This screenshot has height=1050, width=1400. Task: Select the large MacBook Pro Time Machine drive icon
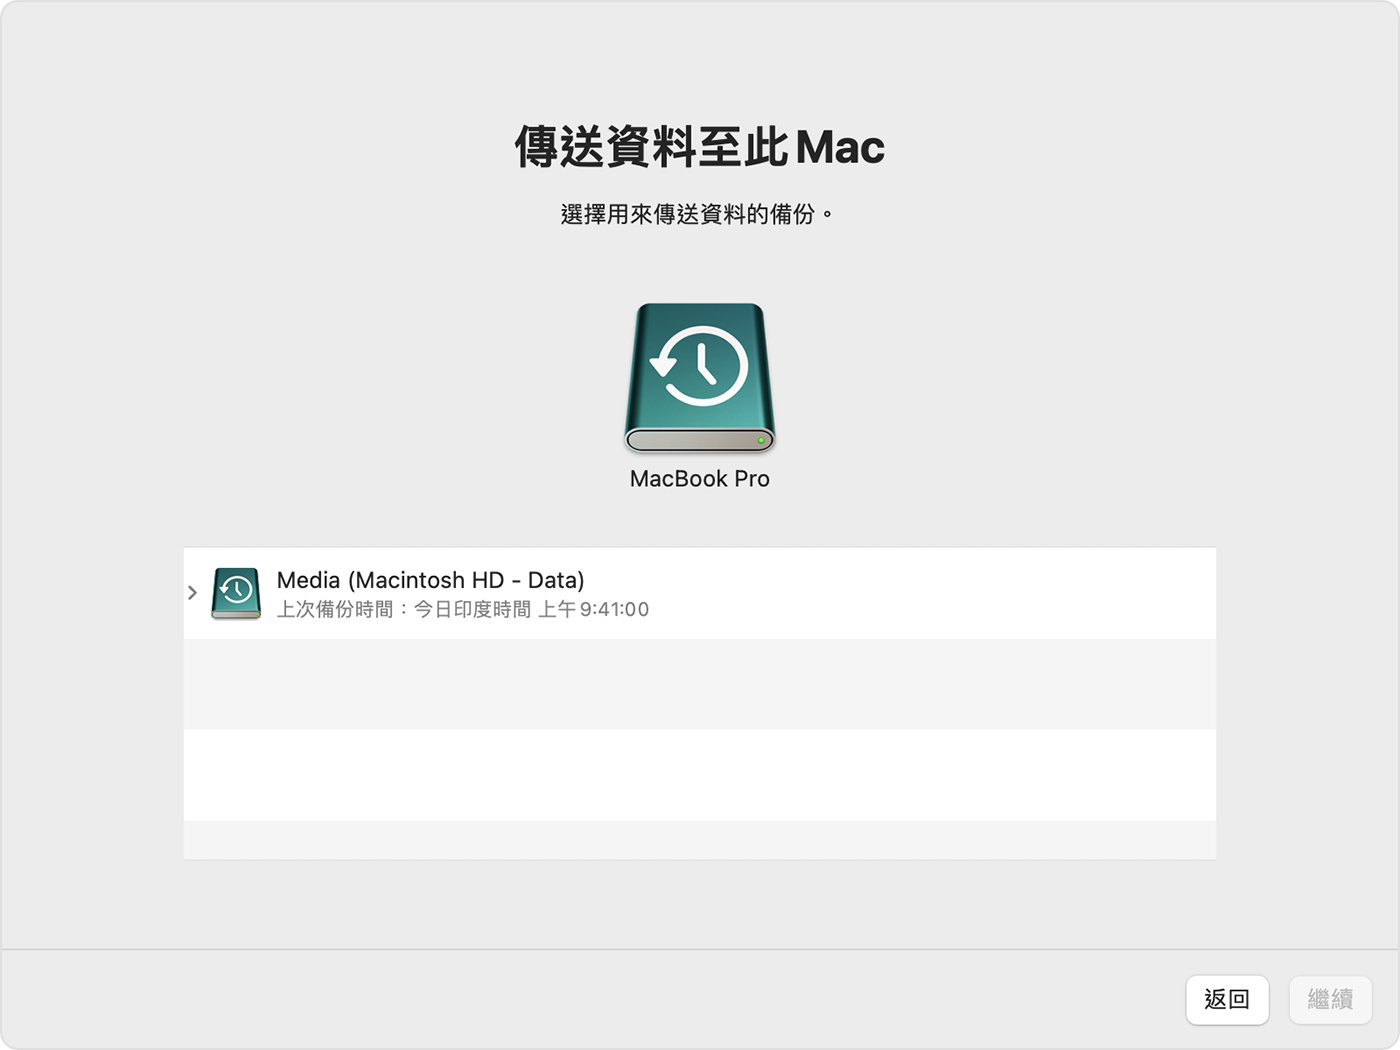coord(700,378)
